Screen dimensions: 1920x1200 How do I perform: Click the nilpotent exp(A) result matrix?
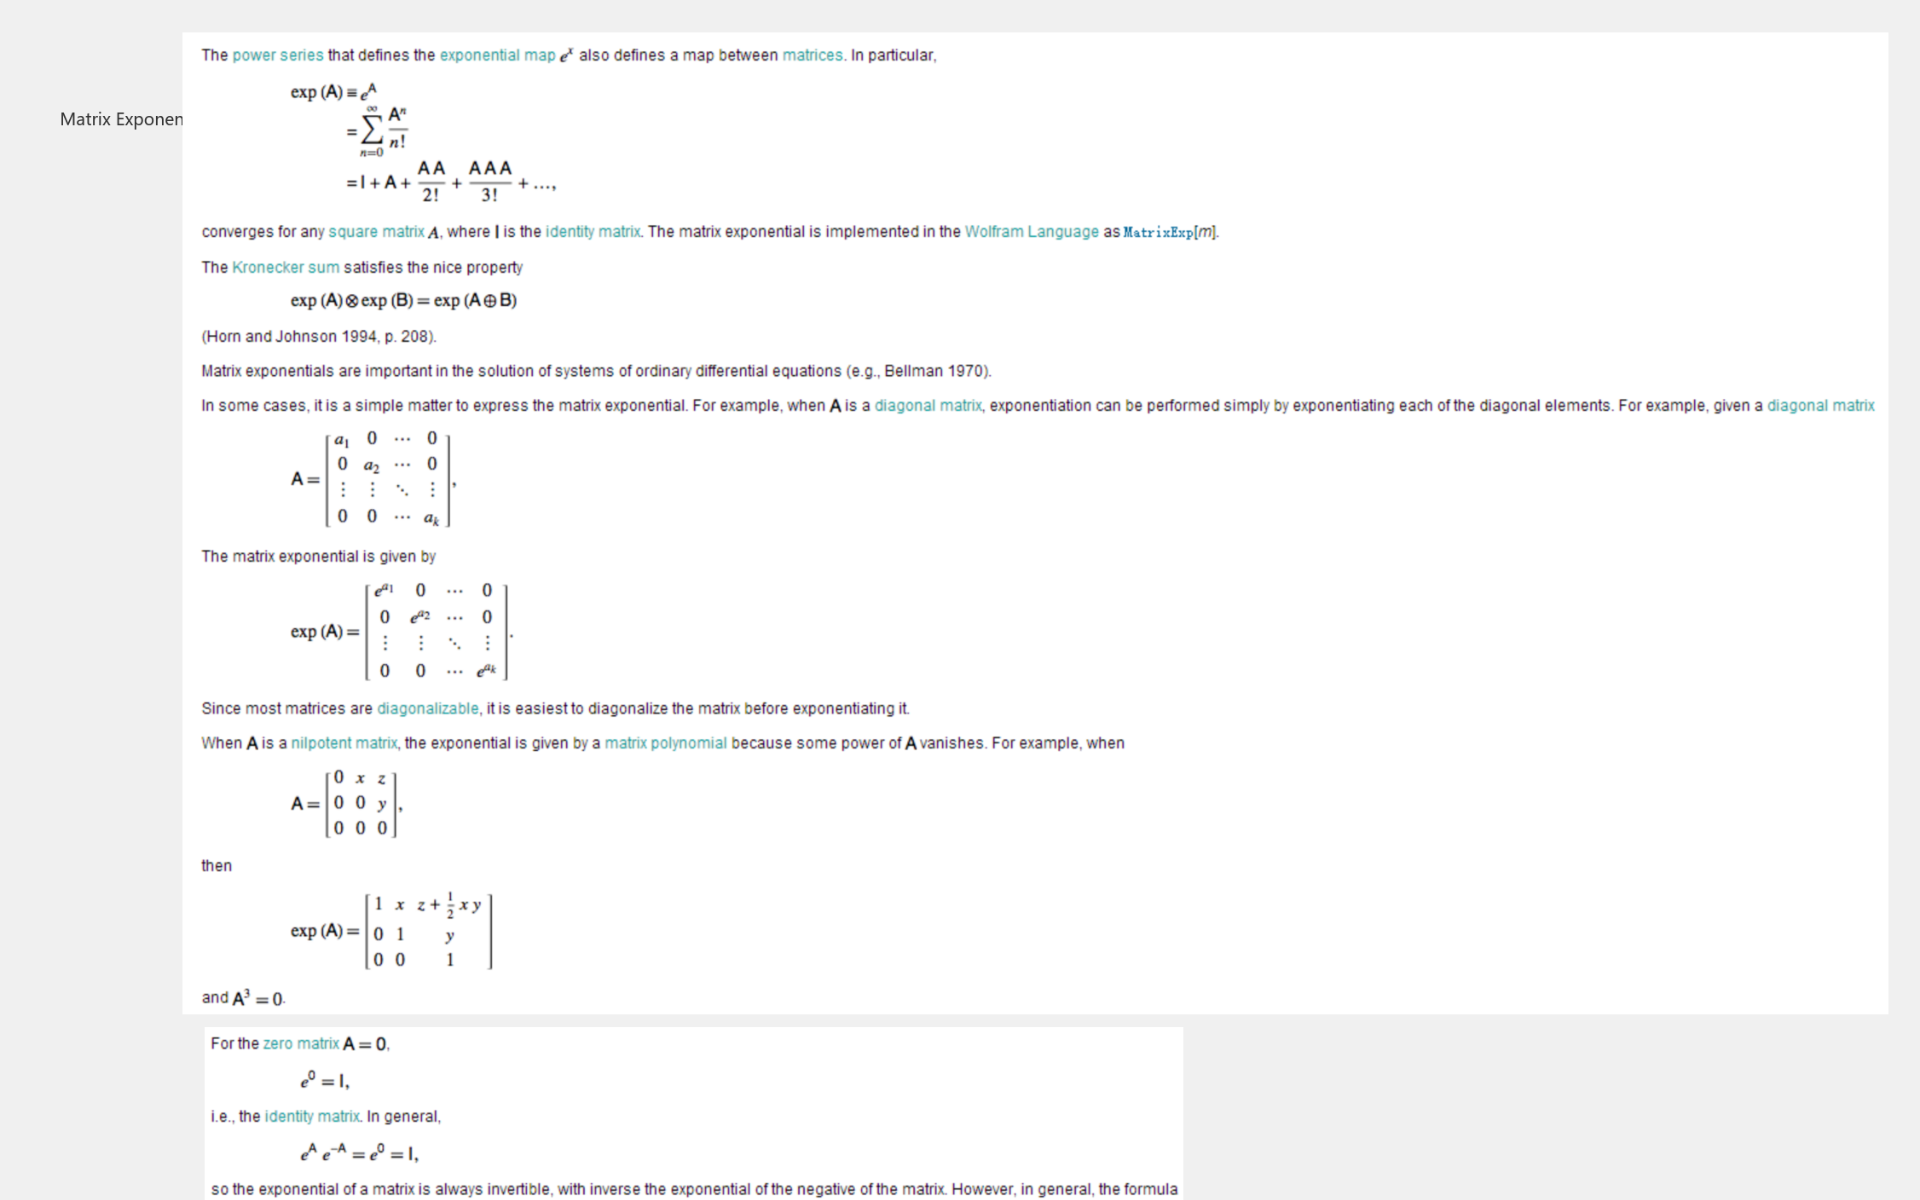tap(393, 931)
